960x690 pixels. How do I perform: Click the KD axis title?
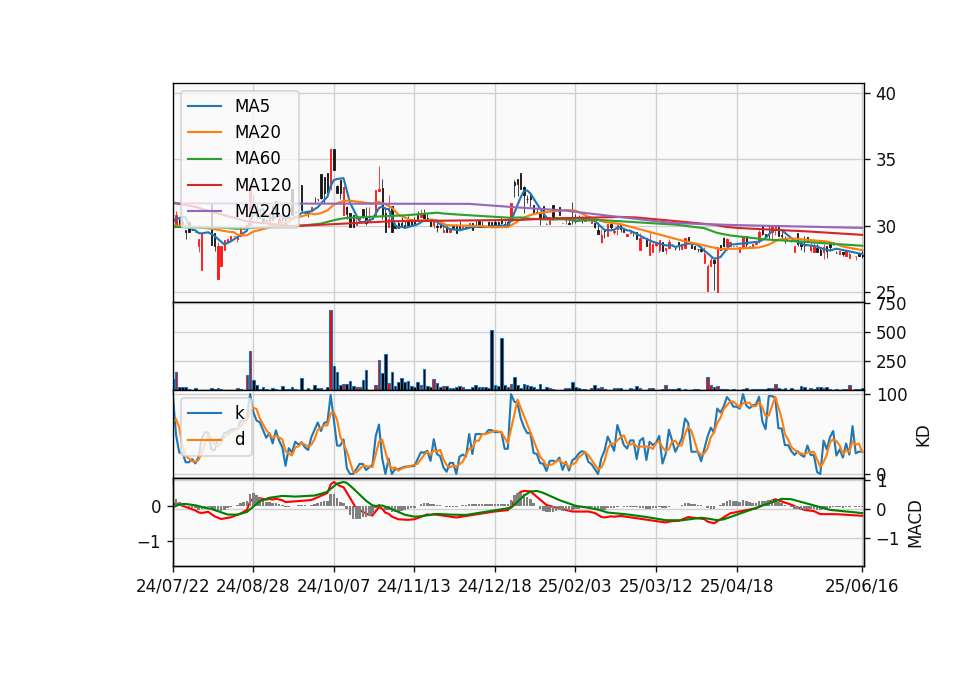point(922,436)
